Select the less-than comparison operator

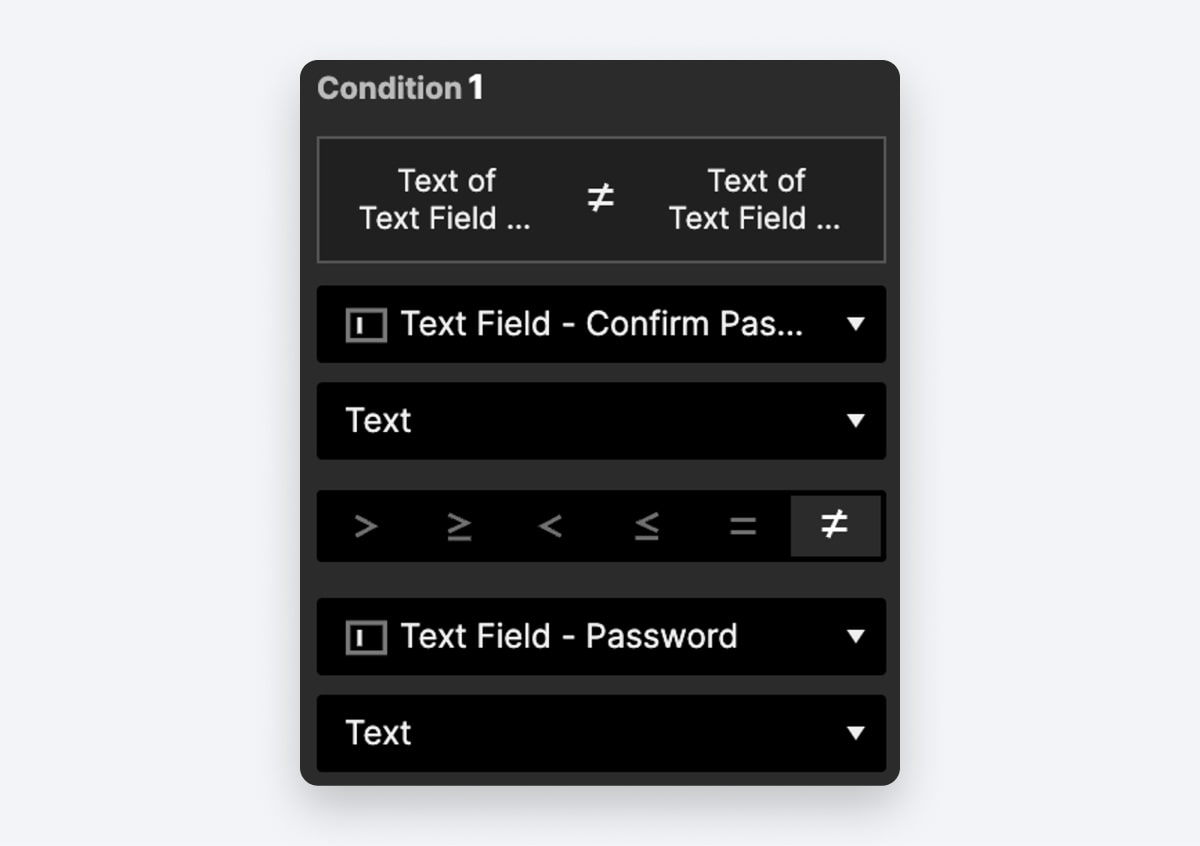[x=553, y=526]
